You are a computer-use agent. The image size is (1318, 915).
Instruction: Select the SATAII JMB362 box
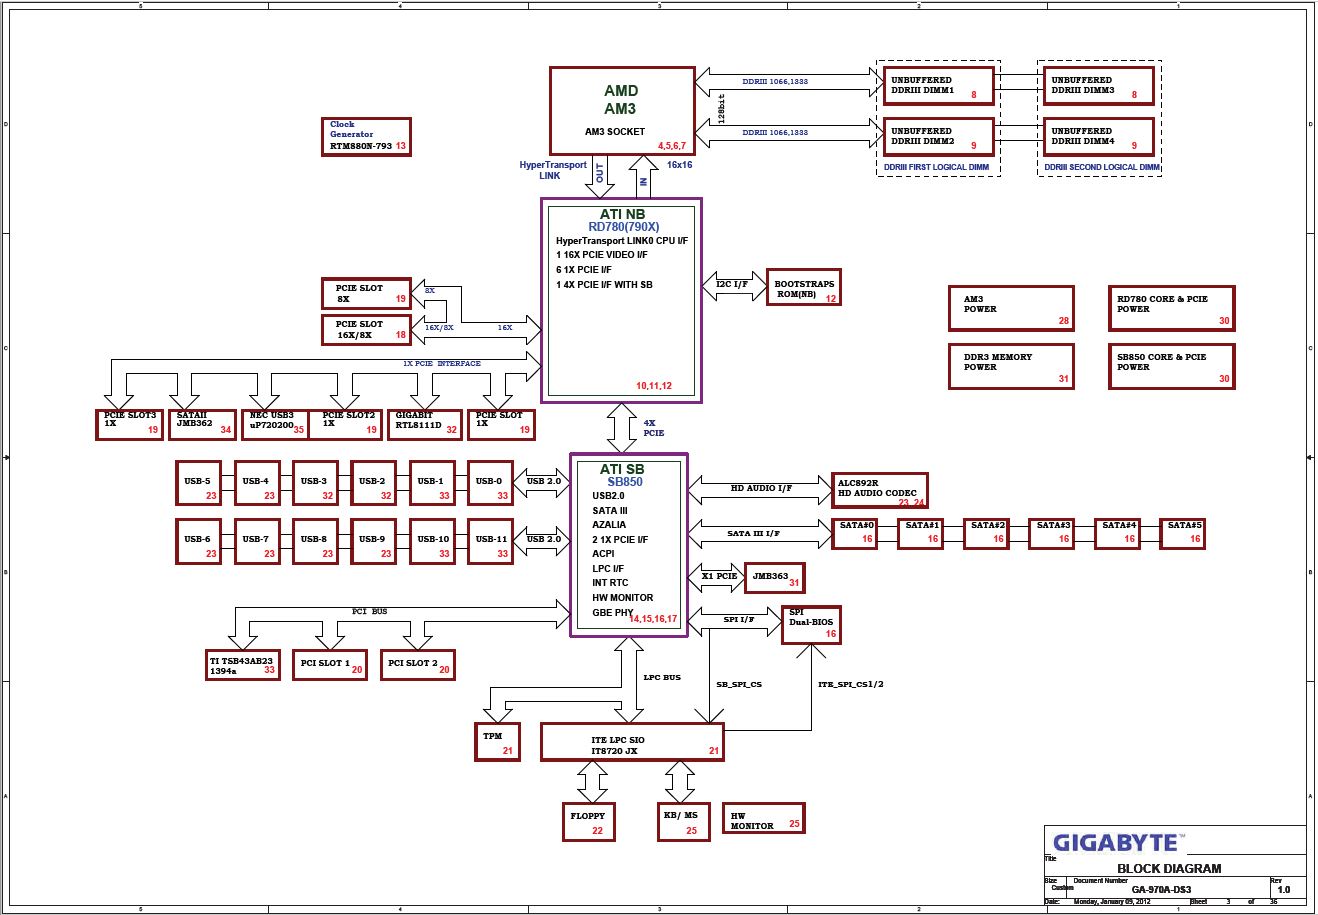pos(203,424)
